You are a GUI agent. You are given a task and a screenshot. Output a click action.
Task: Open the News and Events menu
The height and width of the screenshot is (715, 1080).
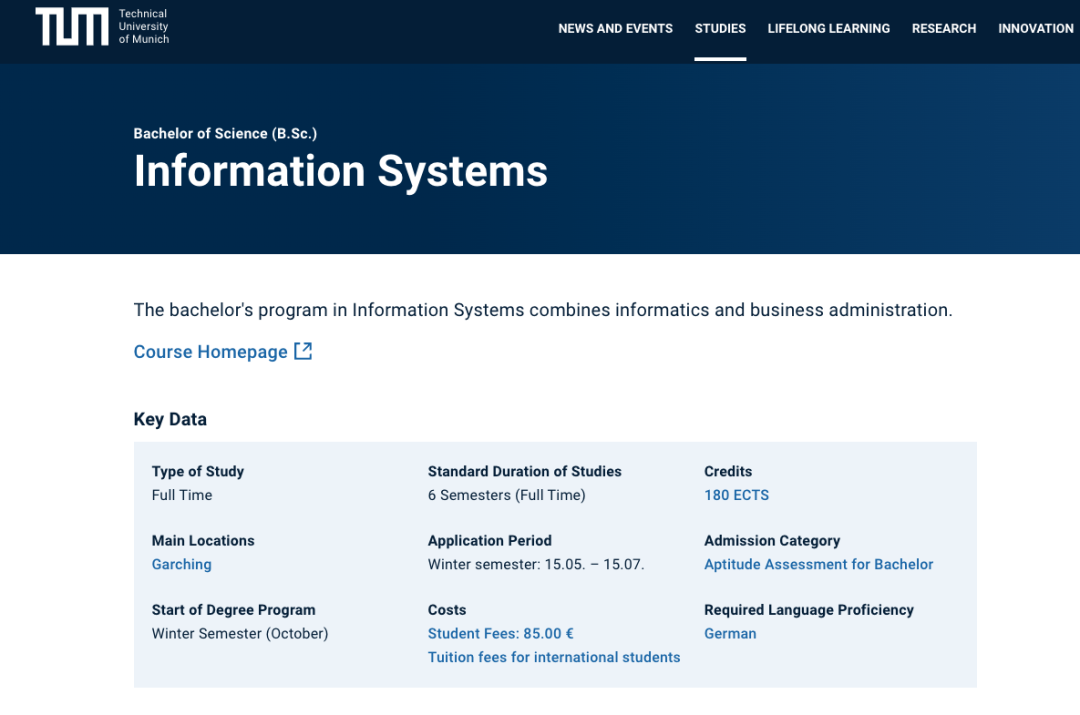pos(615,28)
